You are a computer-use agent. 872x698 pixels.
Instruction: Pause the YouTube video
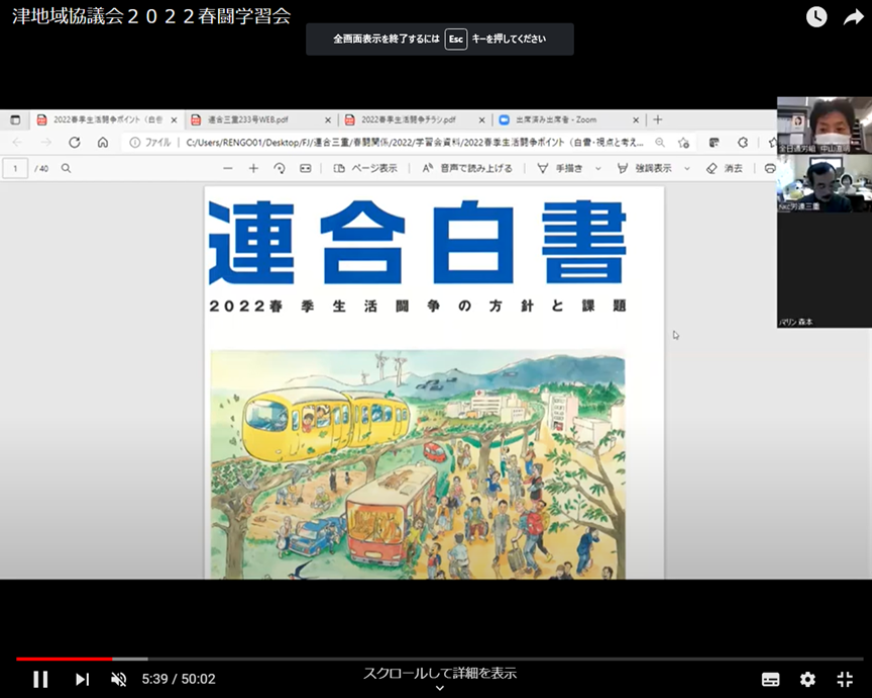40,679
